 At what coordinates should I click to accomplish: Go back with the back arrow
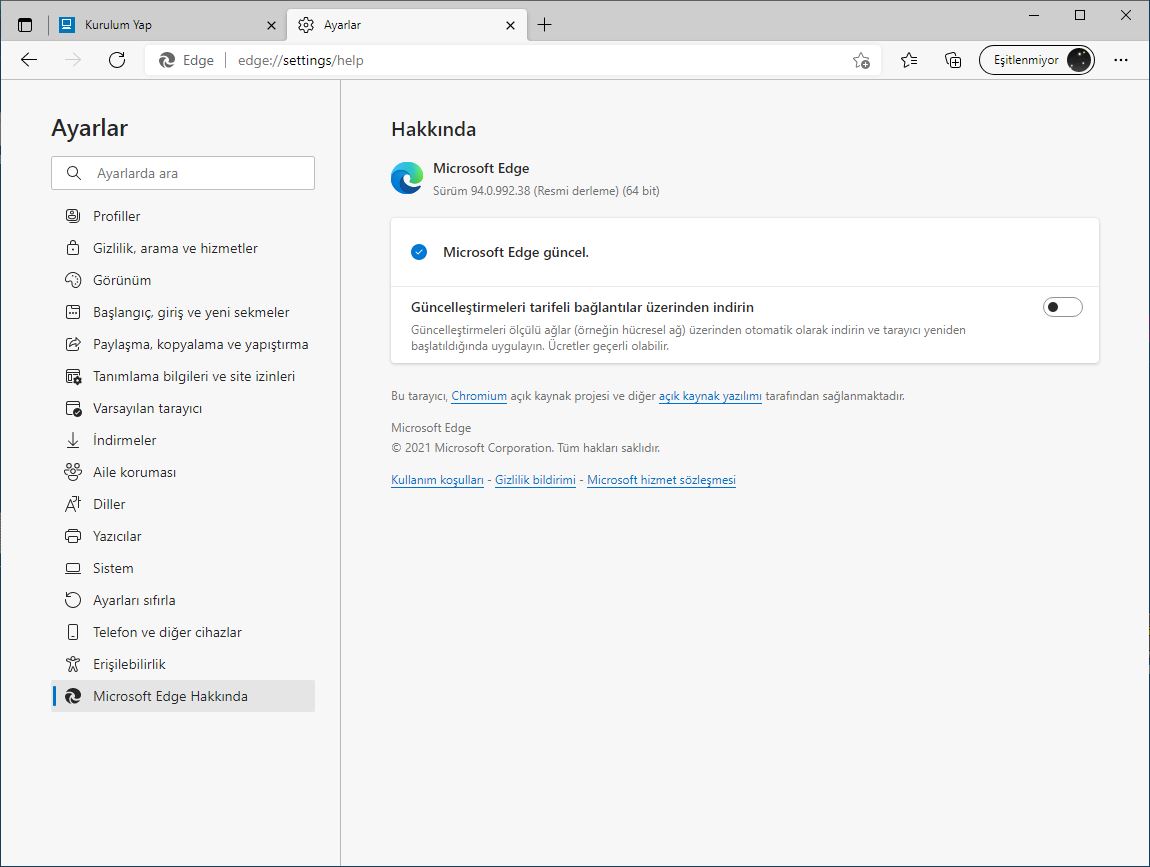pos(29,60)
